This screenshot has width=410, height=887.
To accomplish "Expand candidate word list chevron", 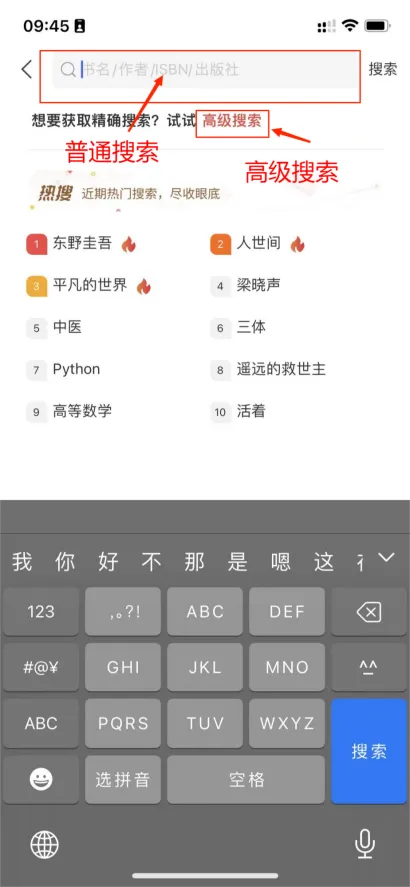I will 386,558.
